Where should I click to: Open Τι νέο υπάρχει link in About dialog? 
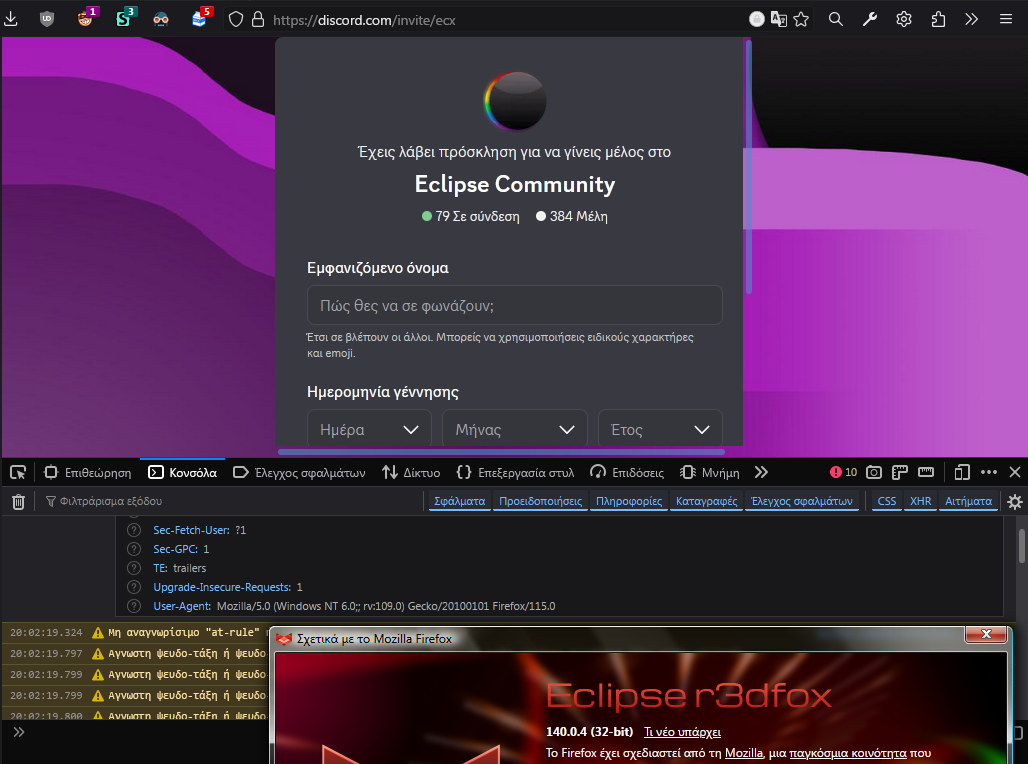[x=682, y=732]
